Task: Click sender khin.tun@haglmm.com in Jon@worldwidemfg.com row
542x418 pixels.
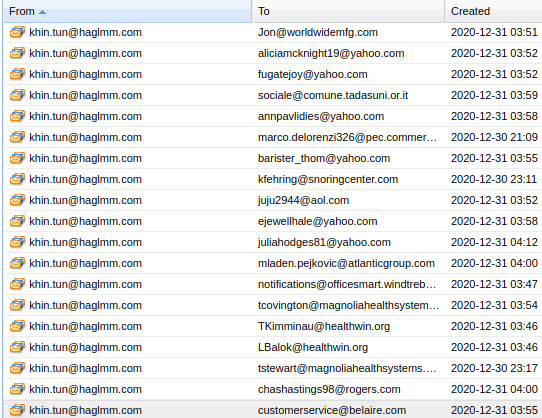Action: point(85,32)
